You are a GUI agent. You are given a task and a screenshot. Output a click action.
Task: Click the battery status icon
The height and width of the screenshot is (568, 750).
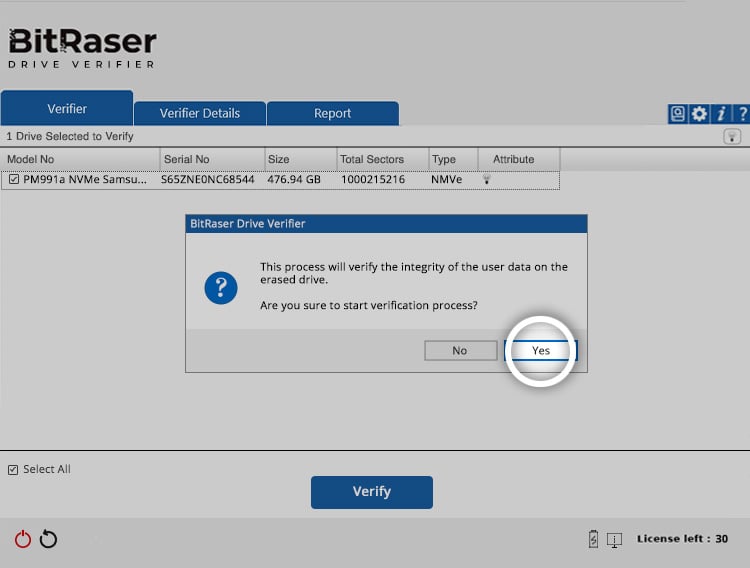[593, 539]
